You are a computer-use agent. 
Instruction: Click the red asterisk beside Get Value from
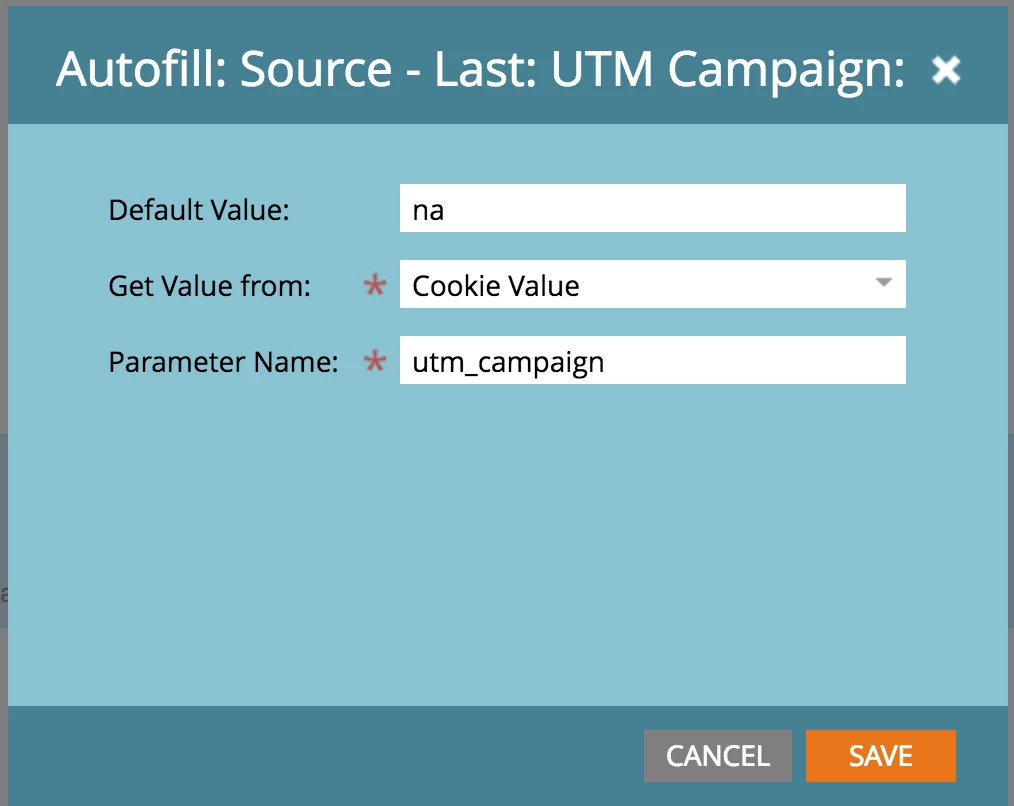click(374, 285)
